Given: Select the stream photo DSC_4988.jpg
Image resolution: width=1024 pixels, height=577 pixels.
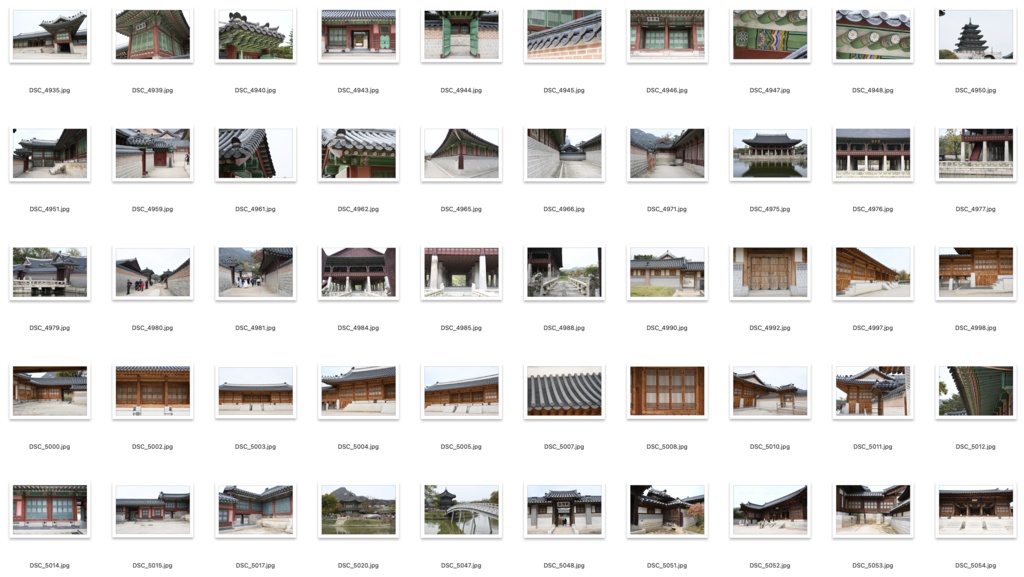Looking at the screenshot, I should point(563,272).
